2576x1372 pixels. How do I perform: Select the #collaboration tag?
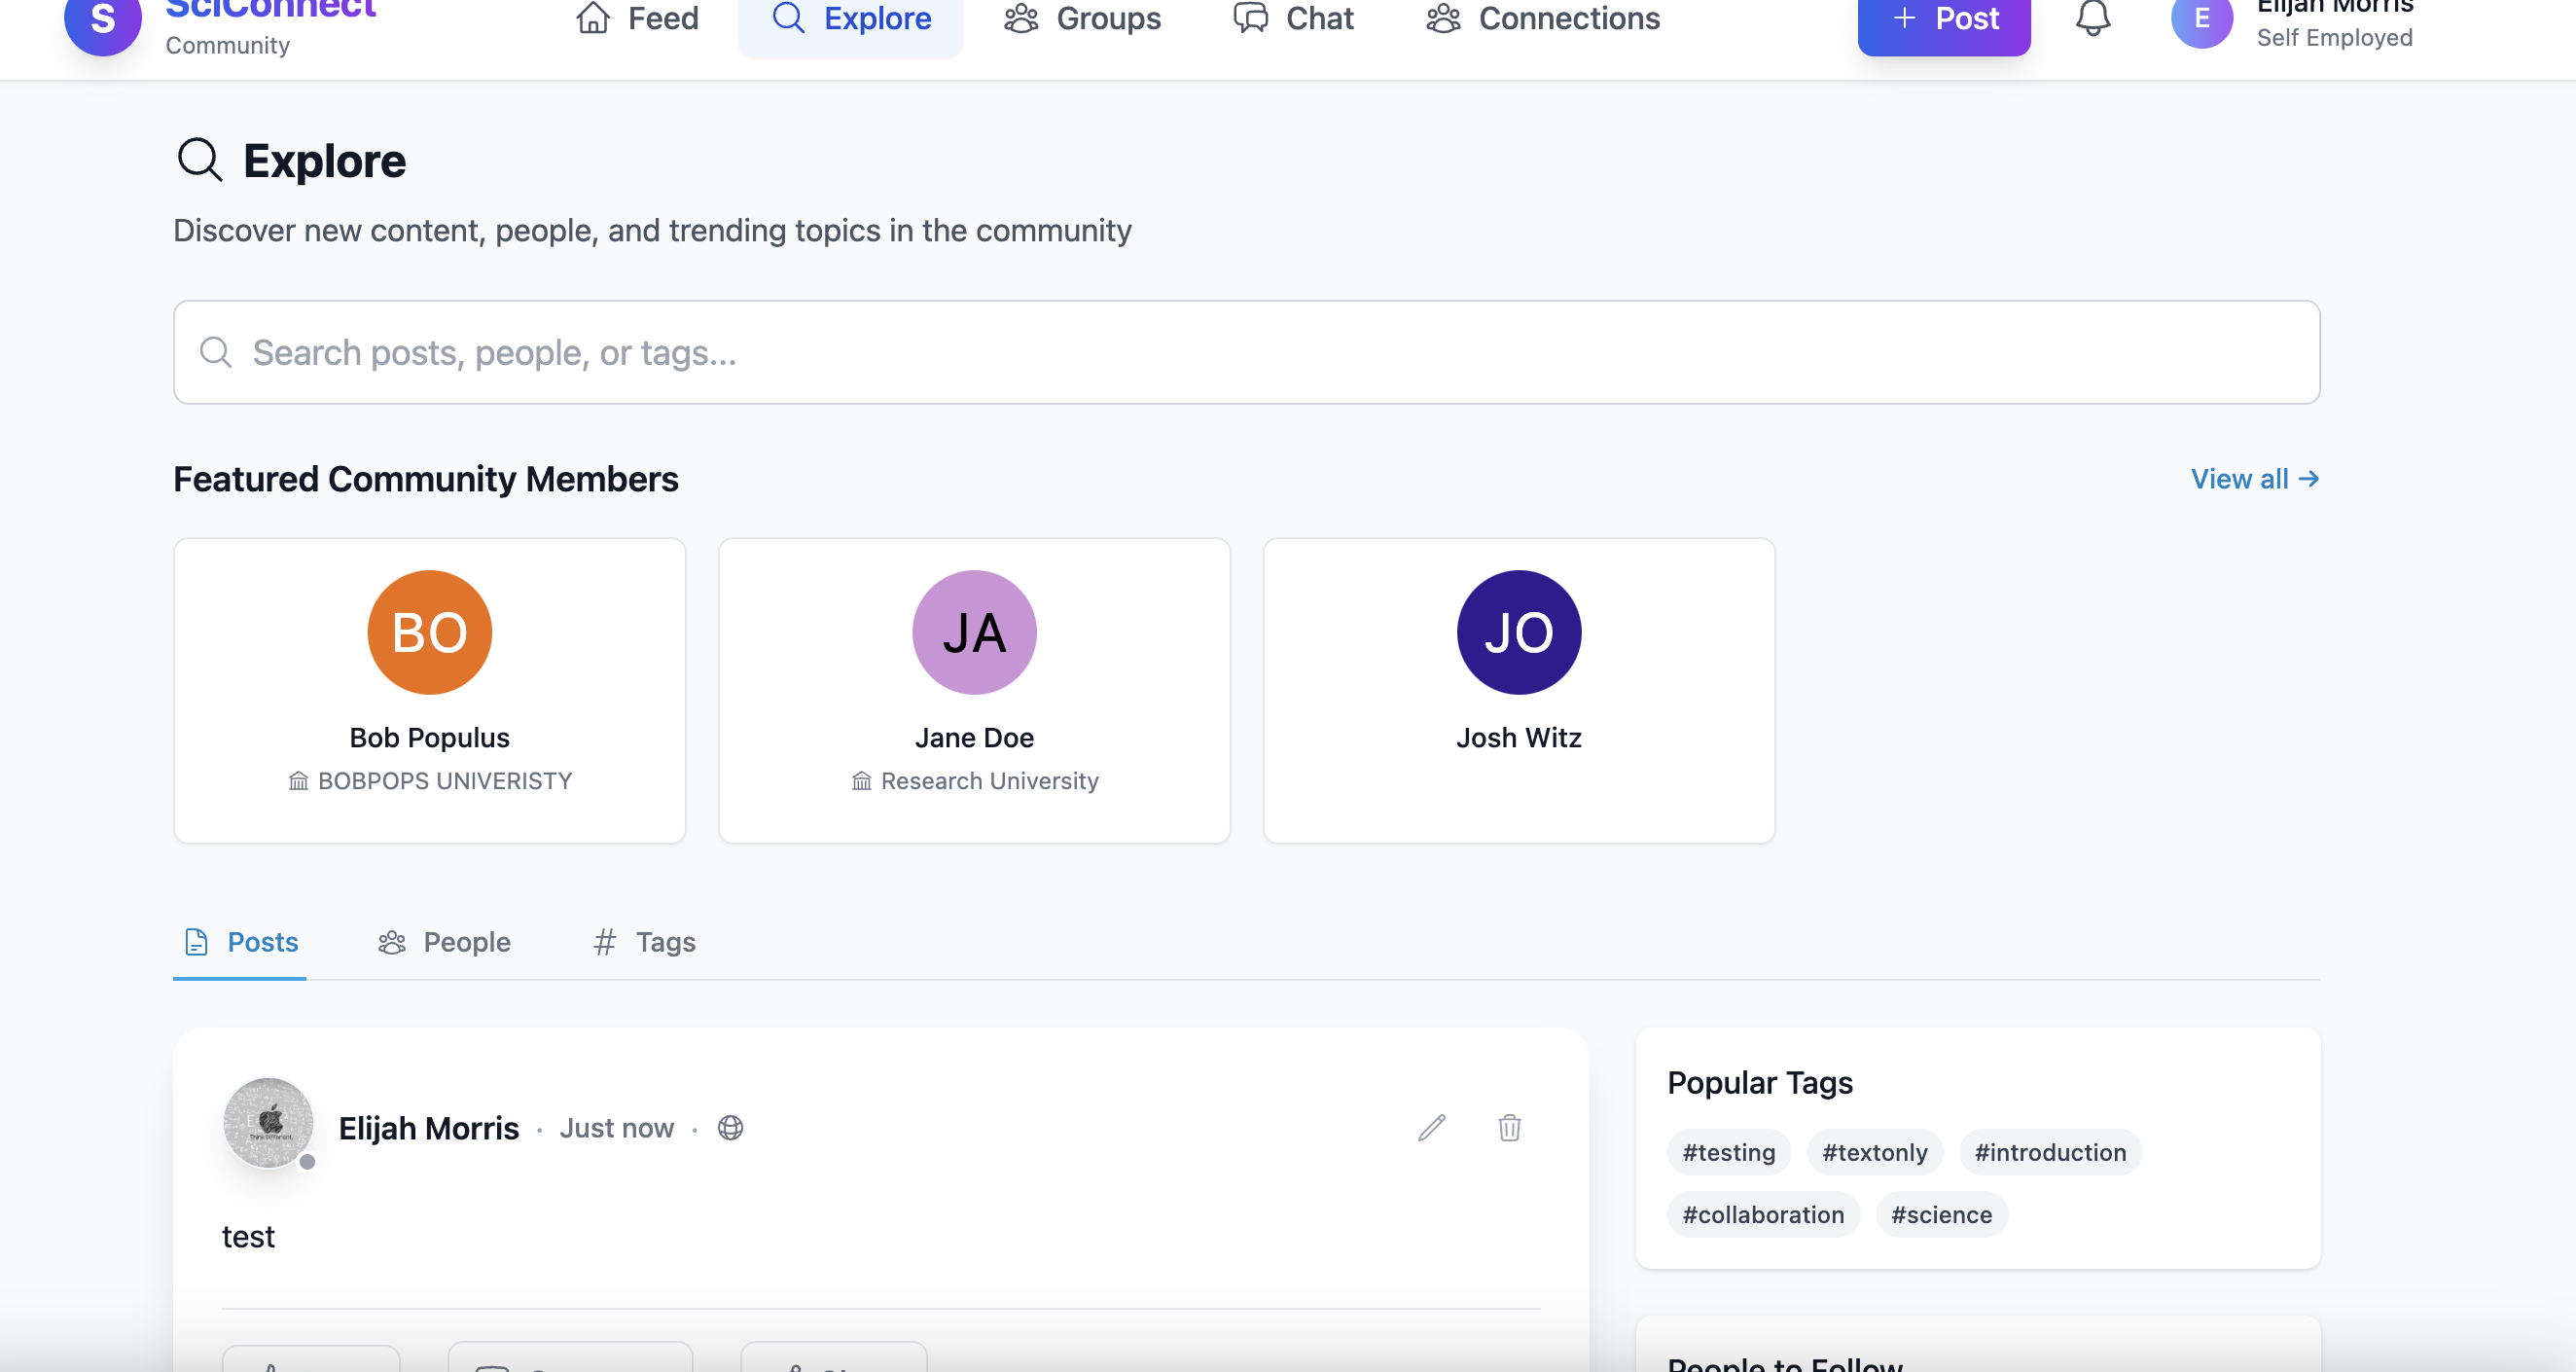[1762, 1214]
